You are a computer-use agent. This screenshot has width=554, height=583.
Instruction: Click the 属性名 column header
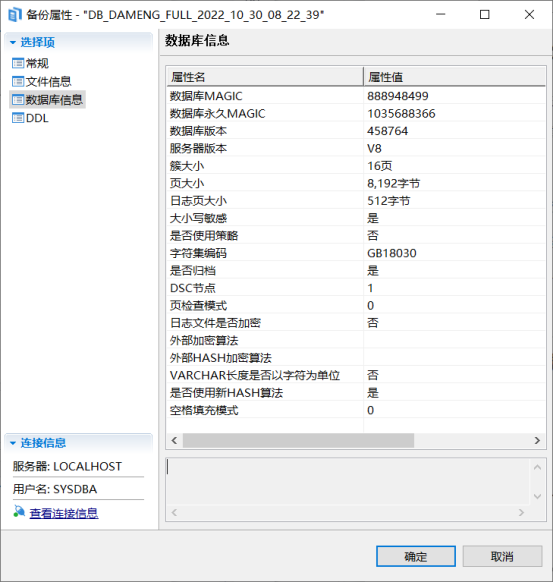coord(265,77)
